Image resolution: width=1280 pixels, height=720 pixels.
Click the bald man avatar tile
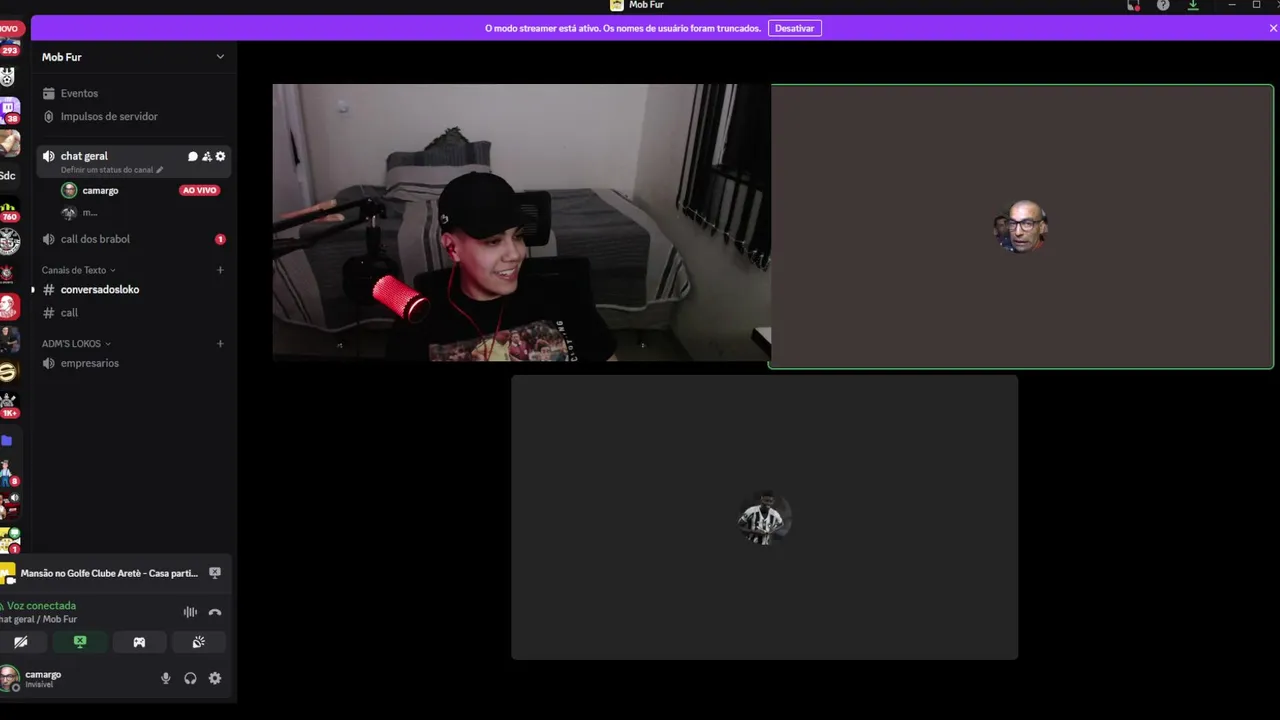1021,227
